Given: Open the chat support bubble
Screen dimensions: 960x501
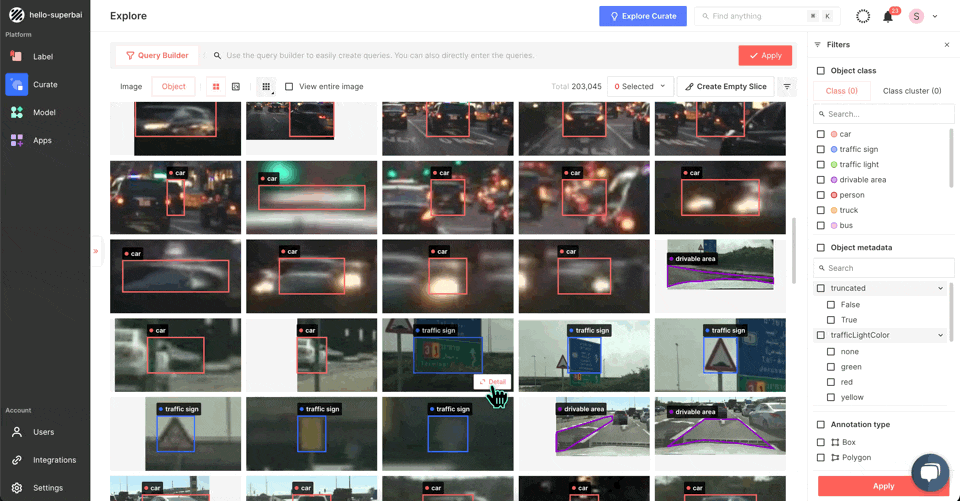Looking at the screenshot, I should tap(930, 472).
